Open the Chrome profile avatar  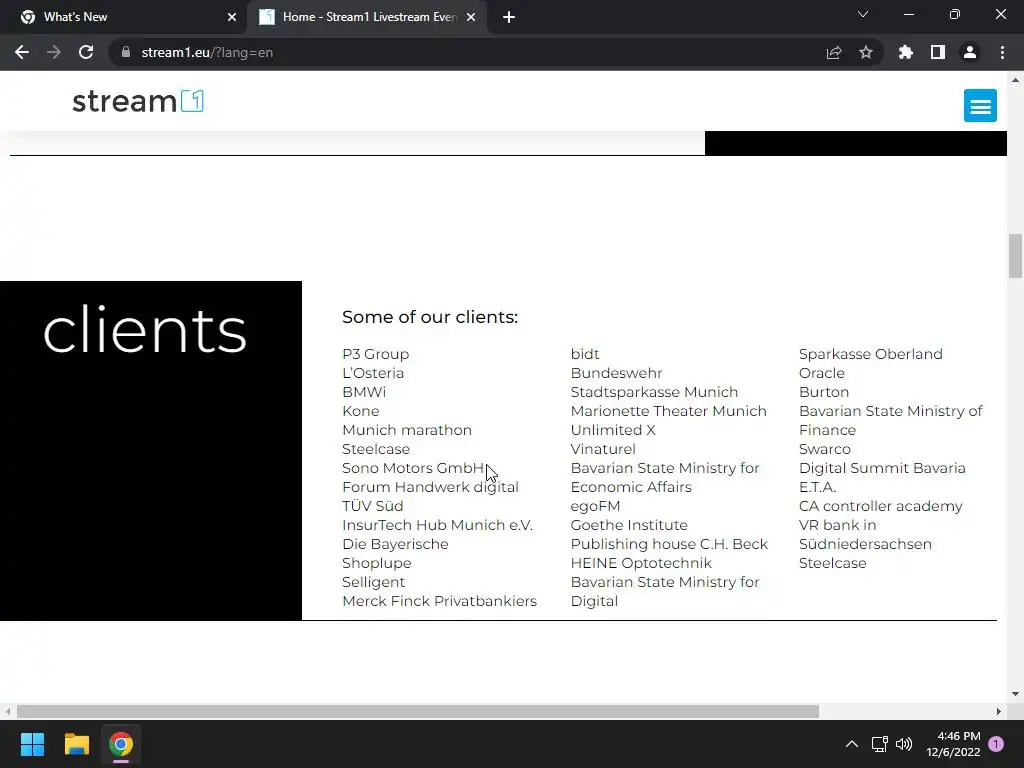pyautogui.click(x=969, y=52)
